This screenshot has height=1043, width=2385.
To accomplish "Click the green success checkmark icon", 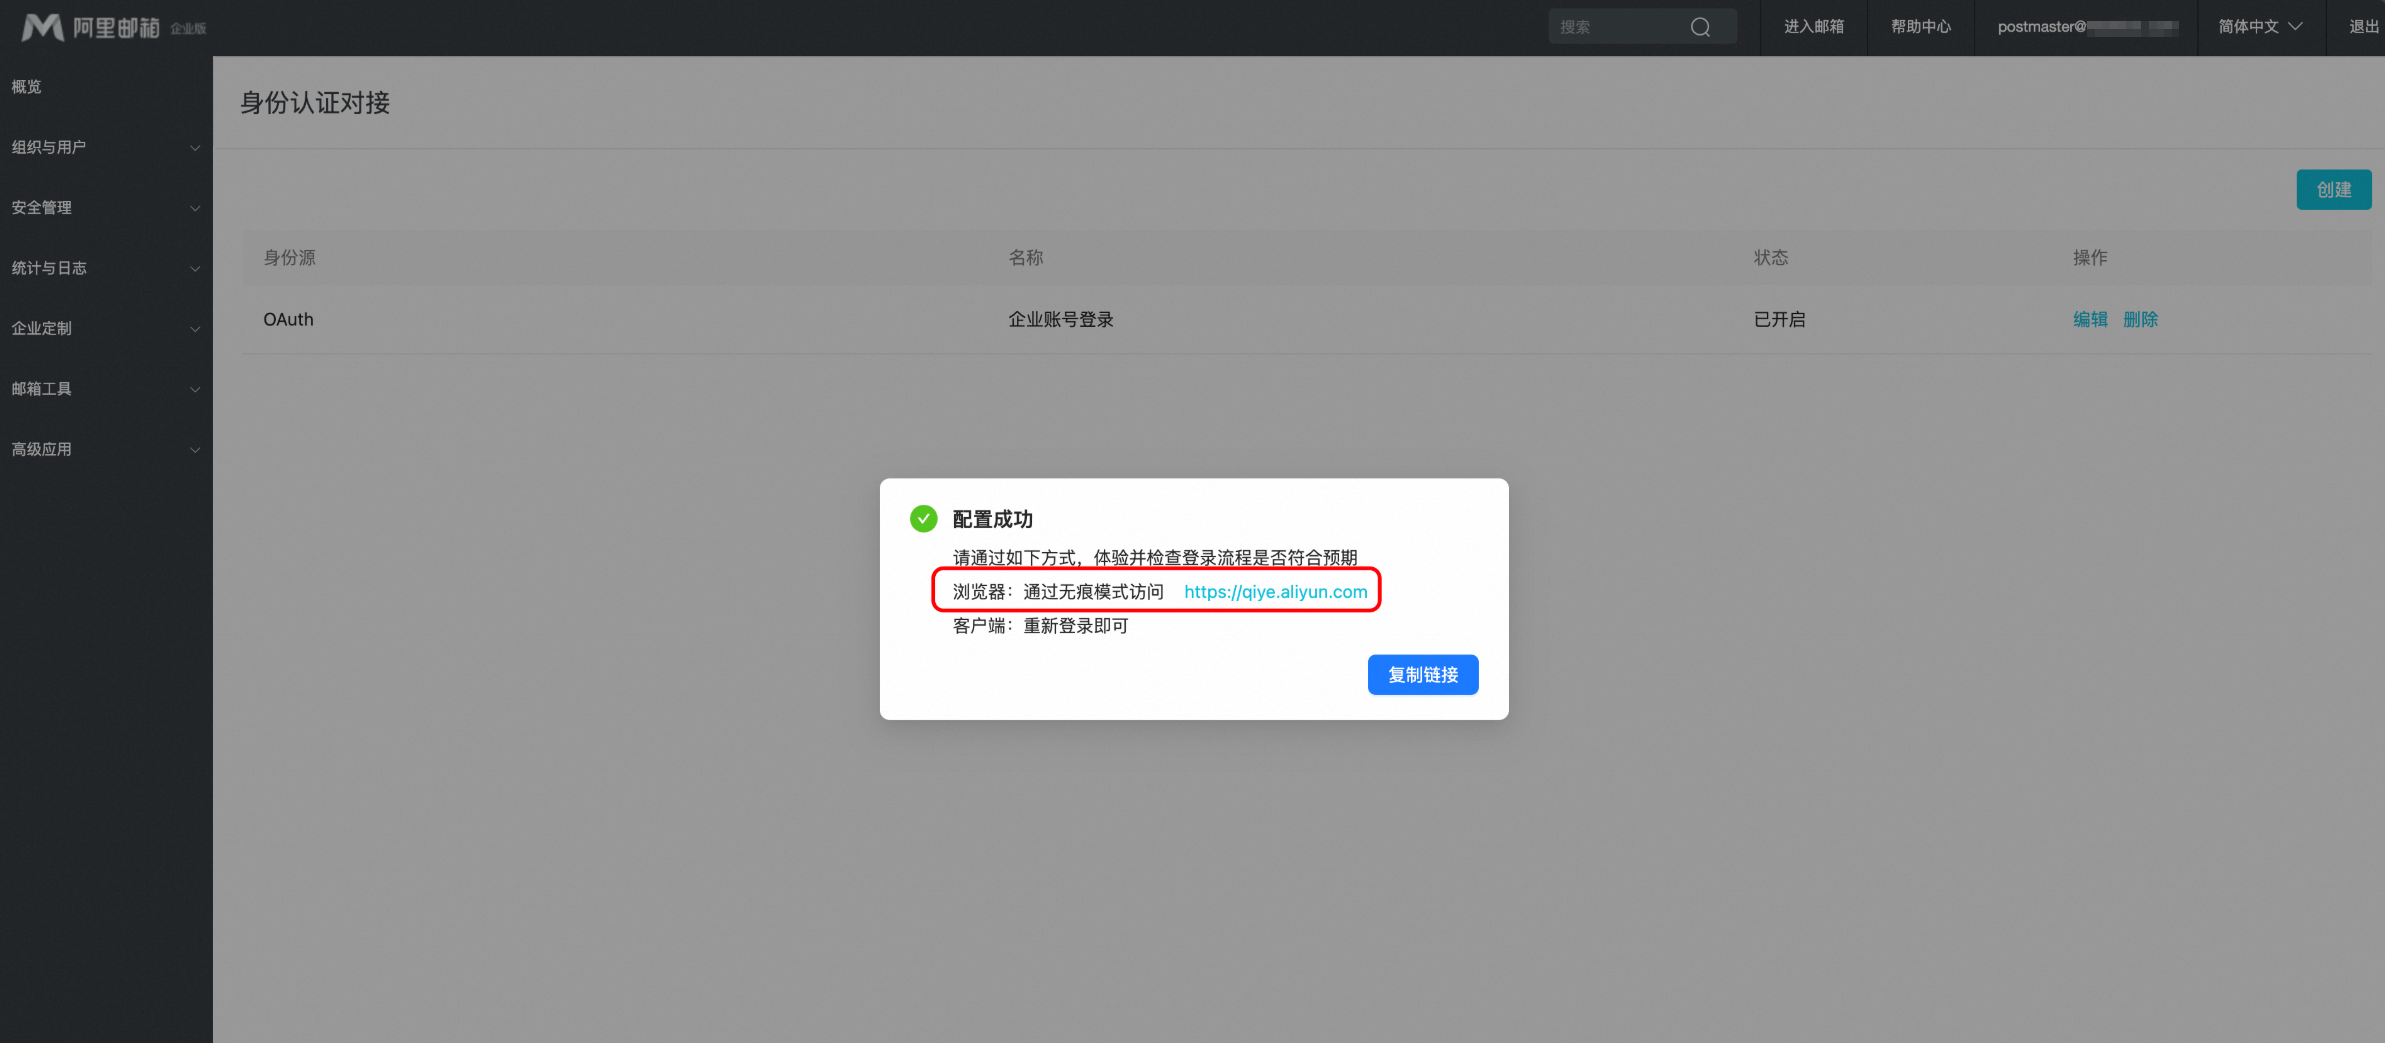I will click(x=923, y=519).
